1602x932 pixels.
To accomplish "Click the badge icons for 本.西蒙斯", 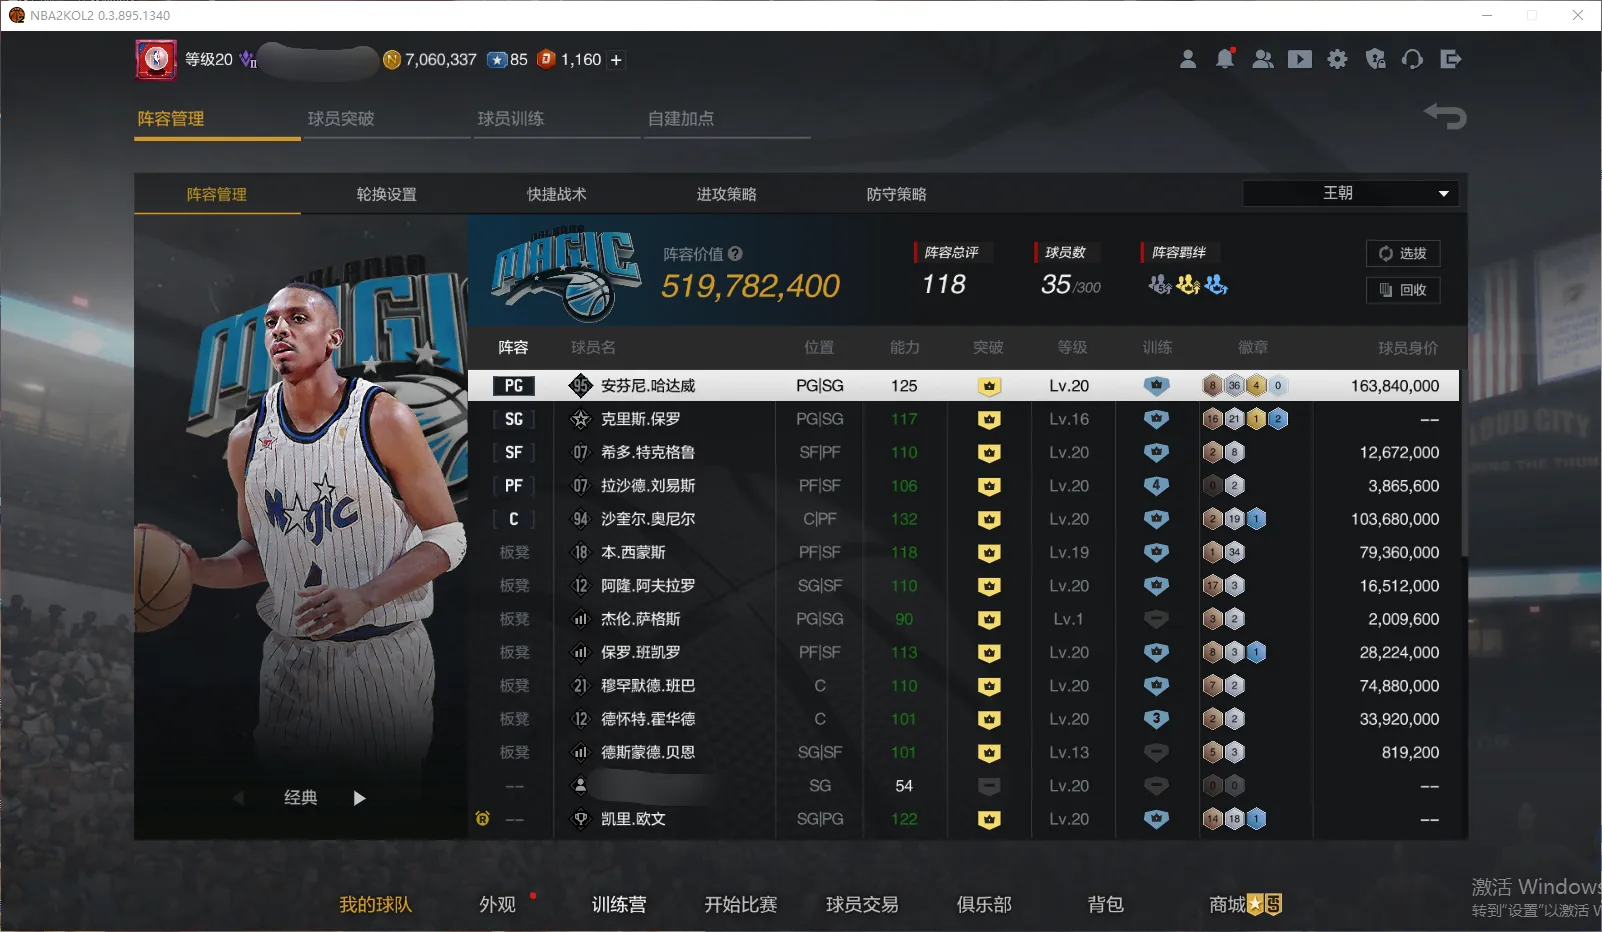I will coord(1223,552).
